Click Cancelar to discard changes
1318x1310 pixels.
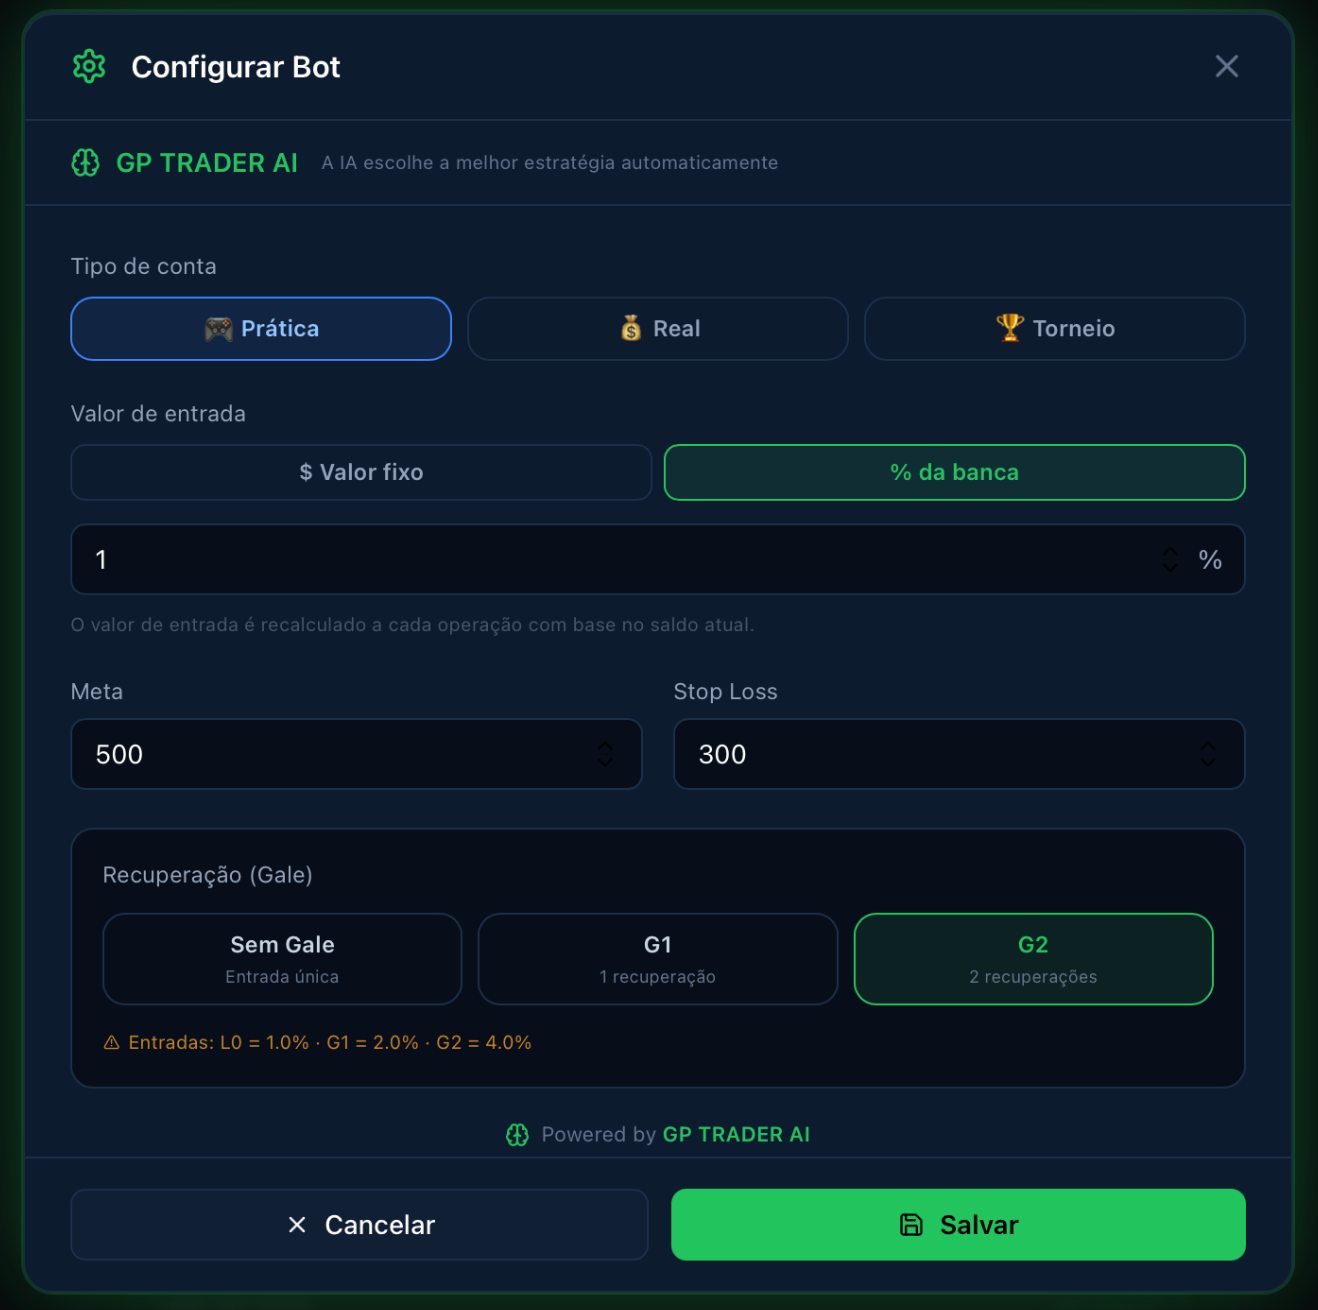point(360,1224)
